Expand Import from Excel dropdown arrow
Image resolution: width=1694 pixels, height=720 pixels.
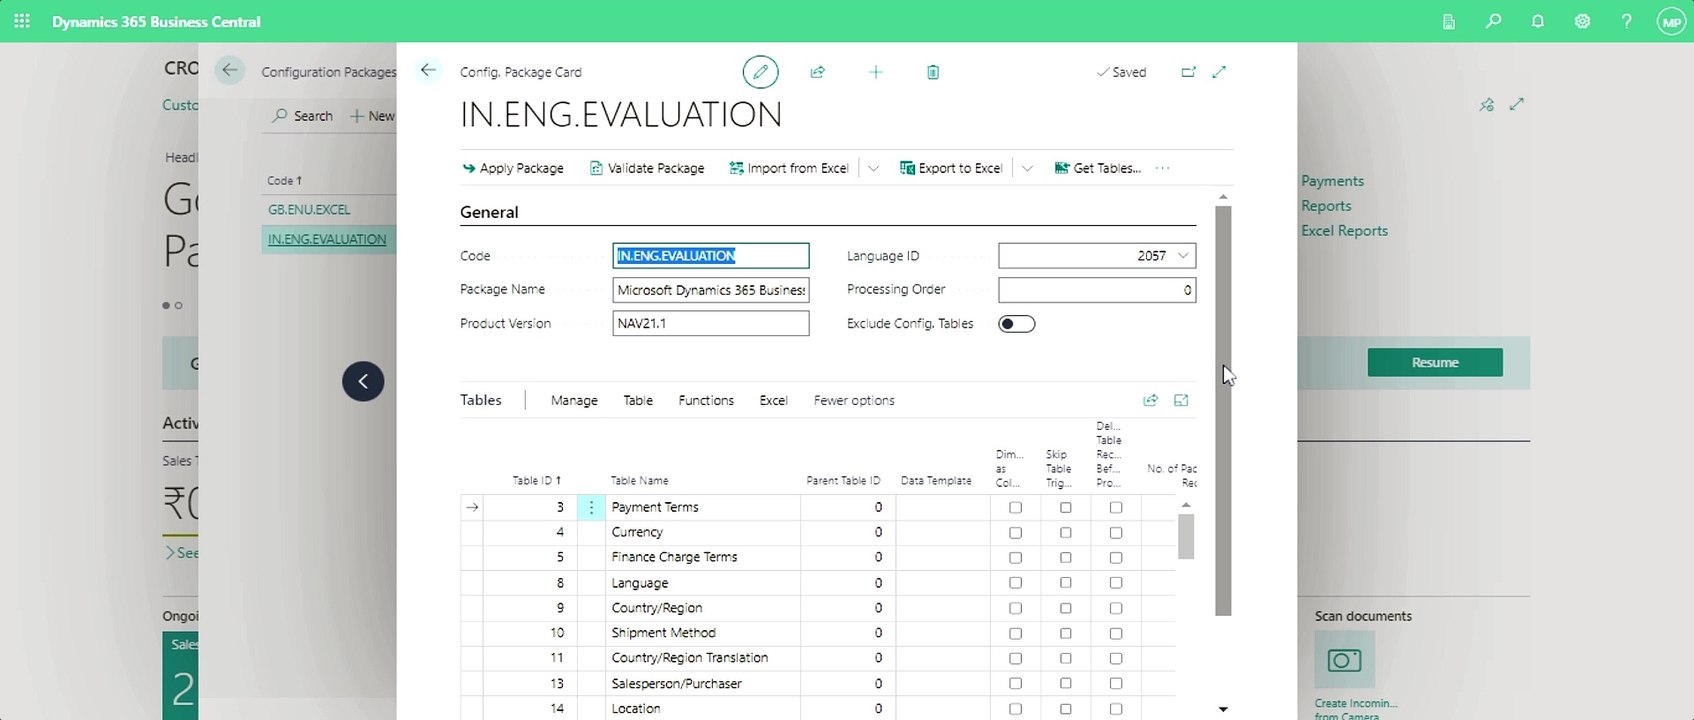tap(873, 168)
